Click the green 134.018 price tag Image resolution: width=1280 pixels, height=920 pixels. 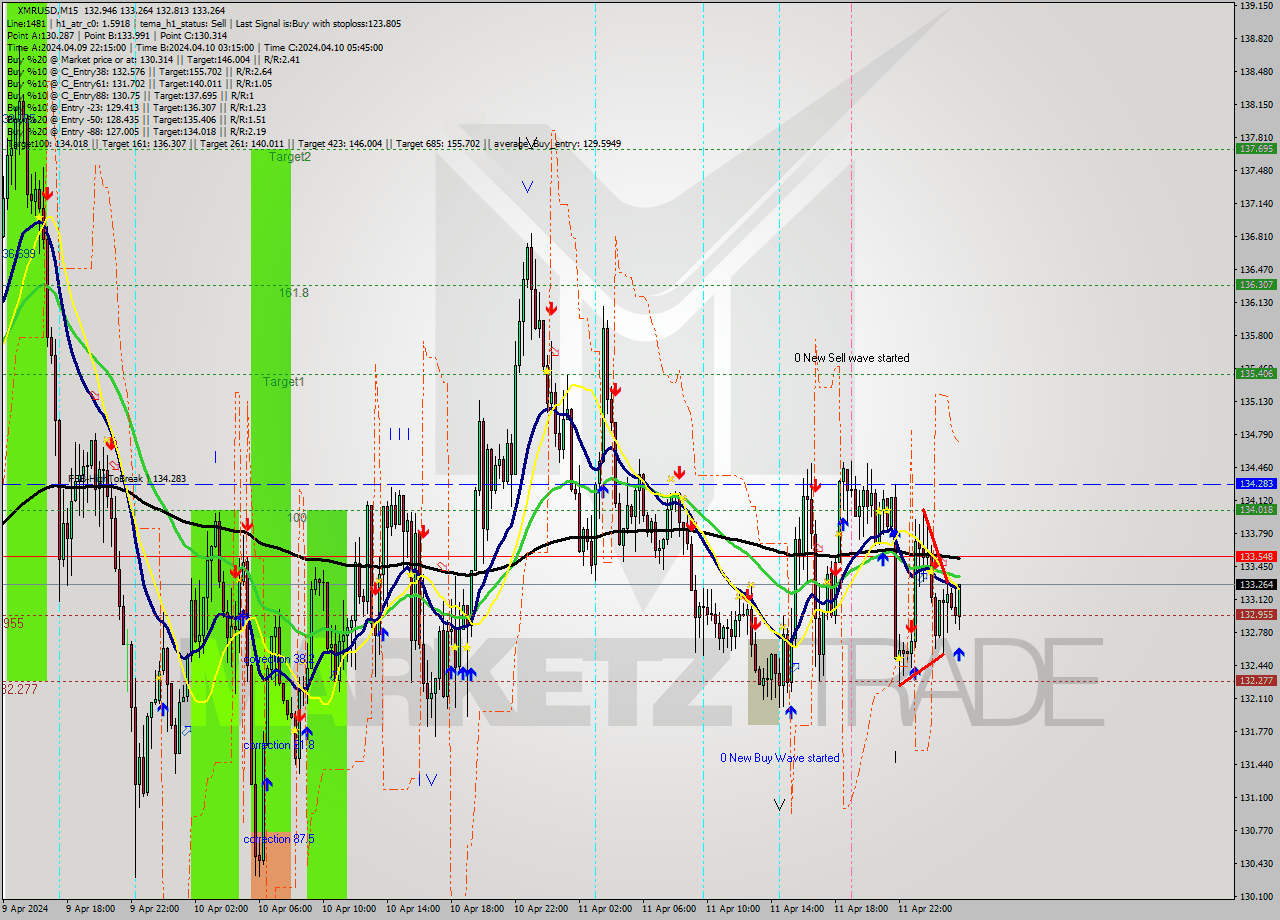click(1256, 509)
